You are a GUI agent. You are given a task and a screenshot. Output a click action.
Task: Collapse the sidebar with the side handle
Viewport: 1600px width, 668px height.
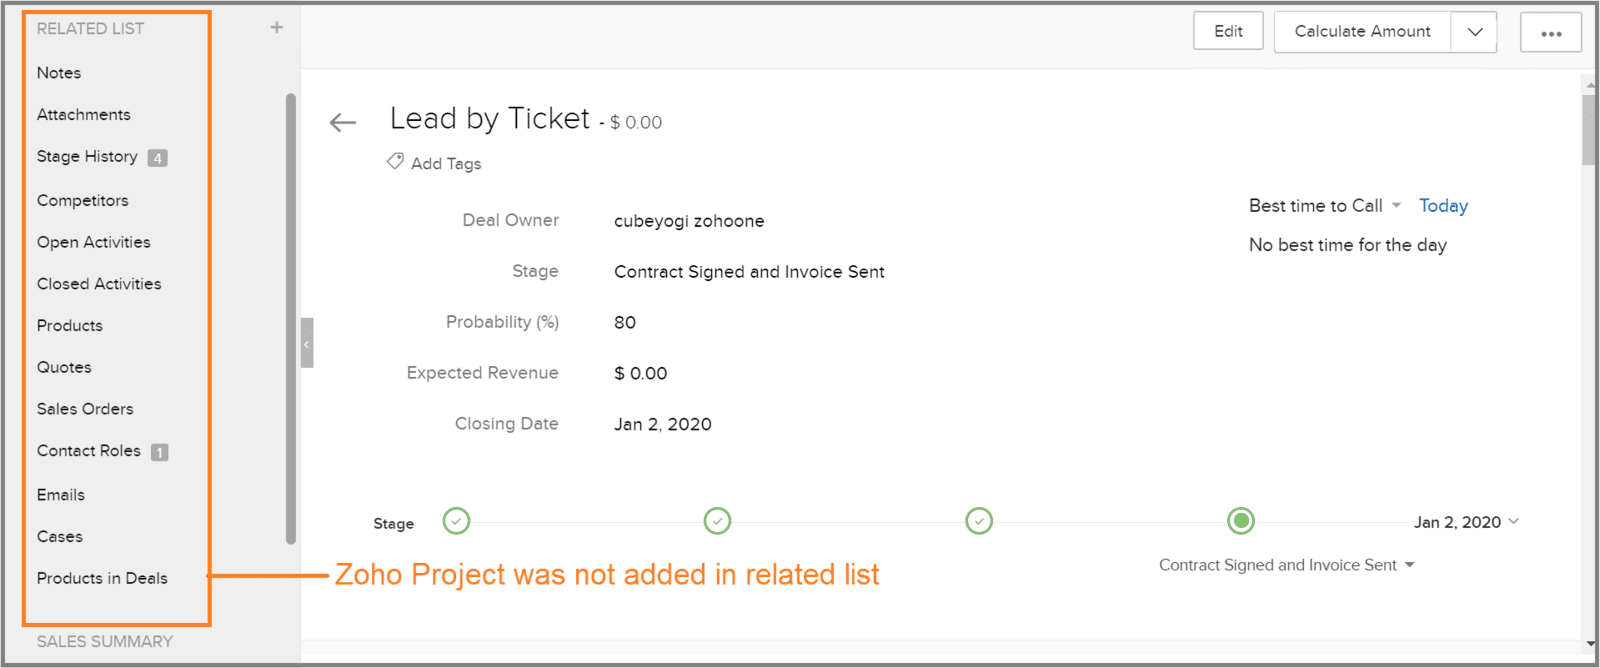point(307,343)
